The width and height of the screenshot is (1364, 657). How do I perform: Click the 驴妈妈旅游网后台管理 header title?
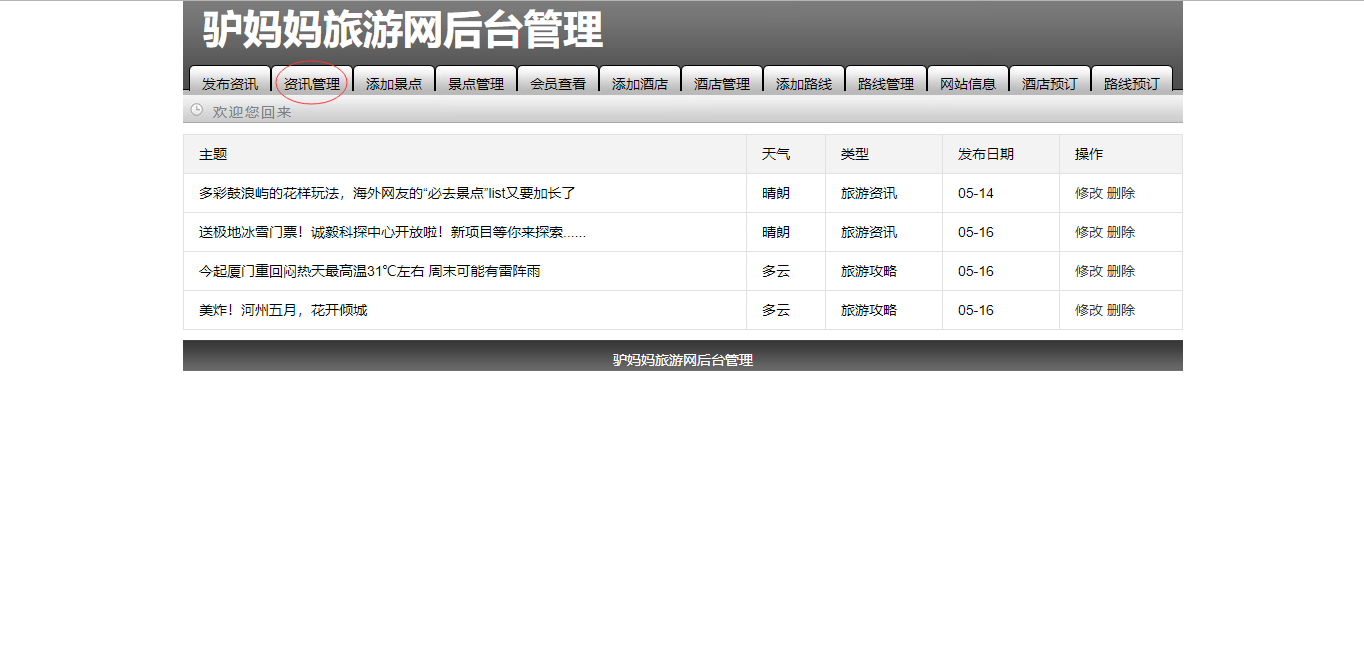[x=403, y=30]
